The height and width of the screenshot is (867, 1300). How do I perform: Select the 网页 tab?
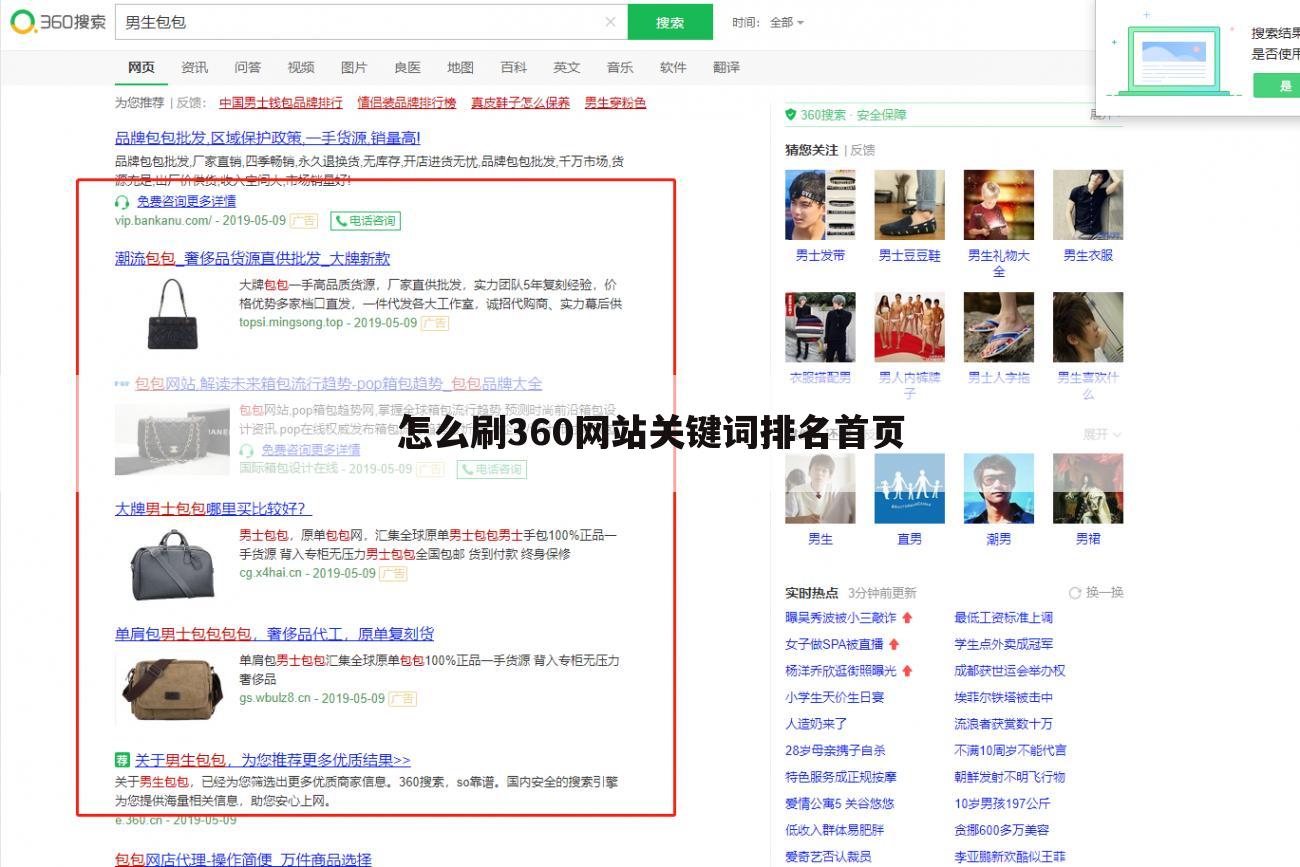[141, 67]
